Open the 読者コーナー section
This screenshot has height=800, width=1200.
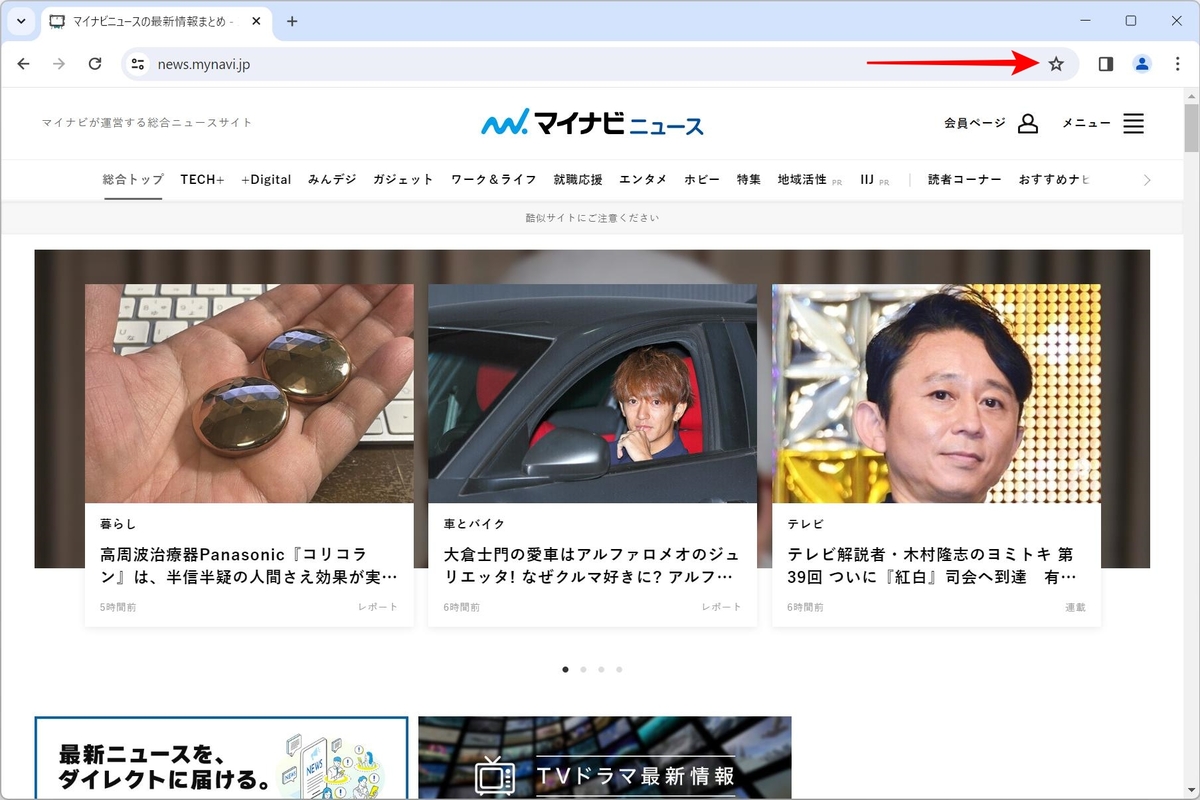coord(964,180)
